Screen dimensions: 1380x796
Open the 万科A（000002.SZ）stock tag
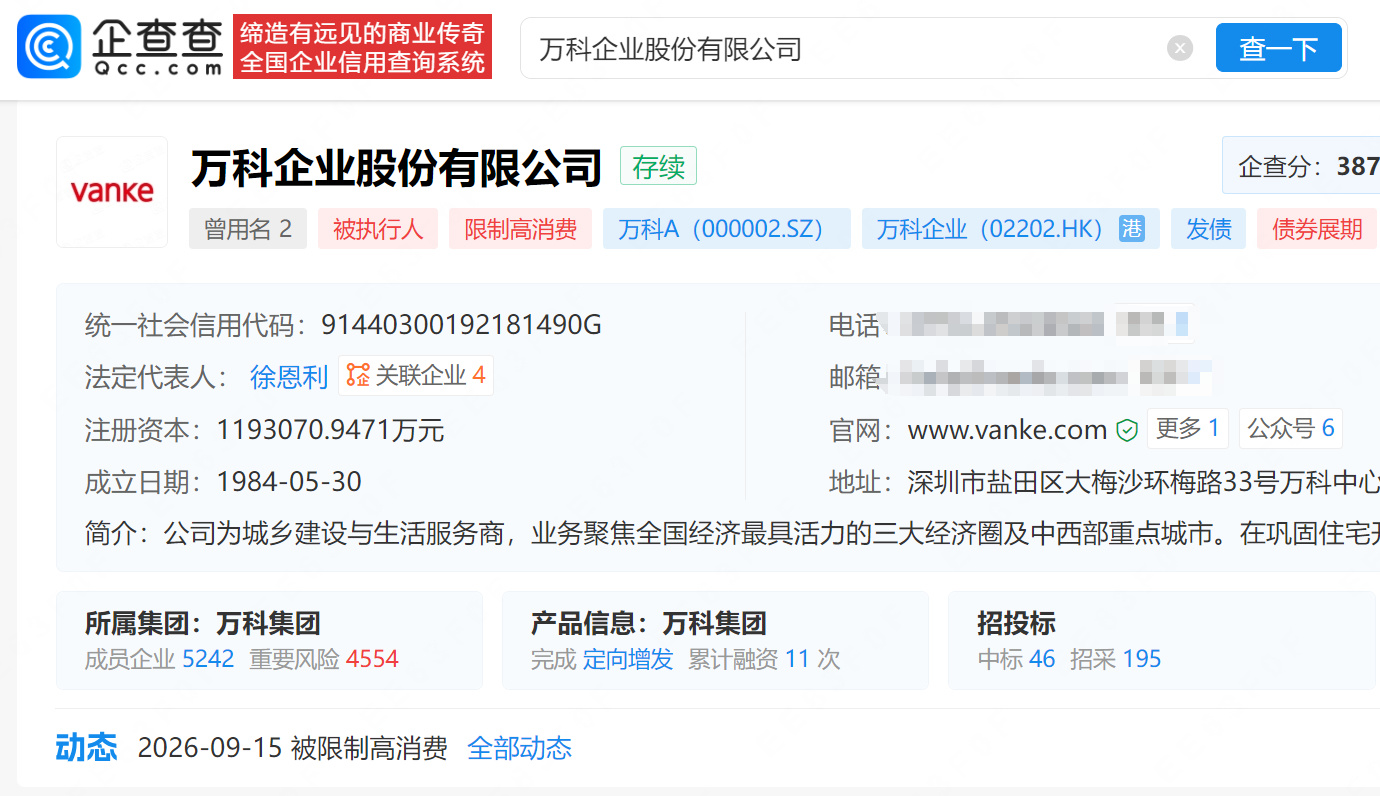pos(726,229)
